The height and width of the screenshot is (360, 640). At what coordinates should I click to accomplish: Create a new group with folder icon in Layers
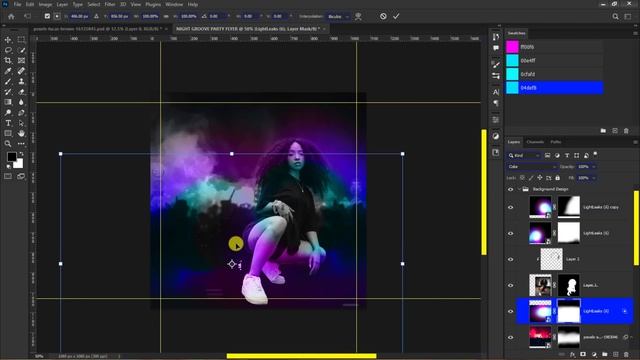point(604,355)
